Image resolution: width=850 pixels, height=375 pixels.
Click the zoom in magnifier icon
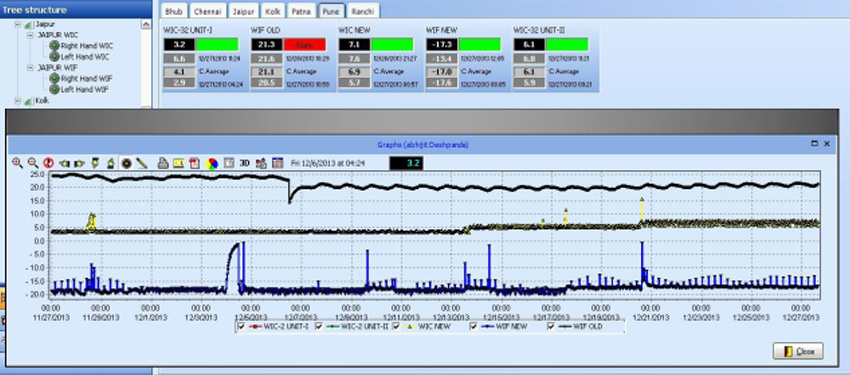[x=17, y=163]
